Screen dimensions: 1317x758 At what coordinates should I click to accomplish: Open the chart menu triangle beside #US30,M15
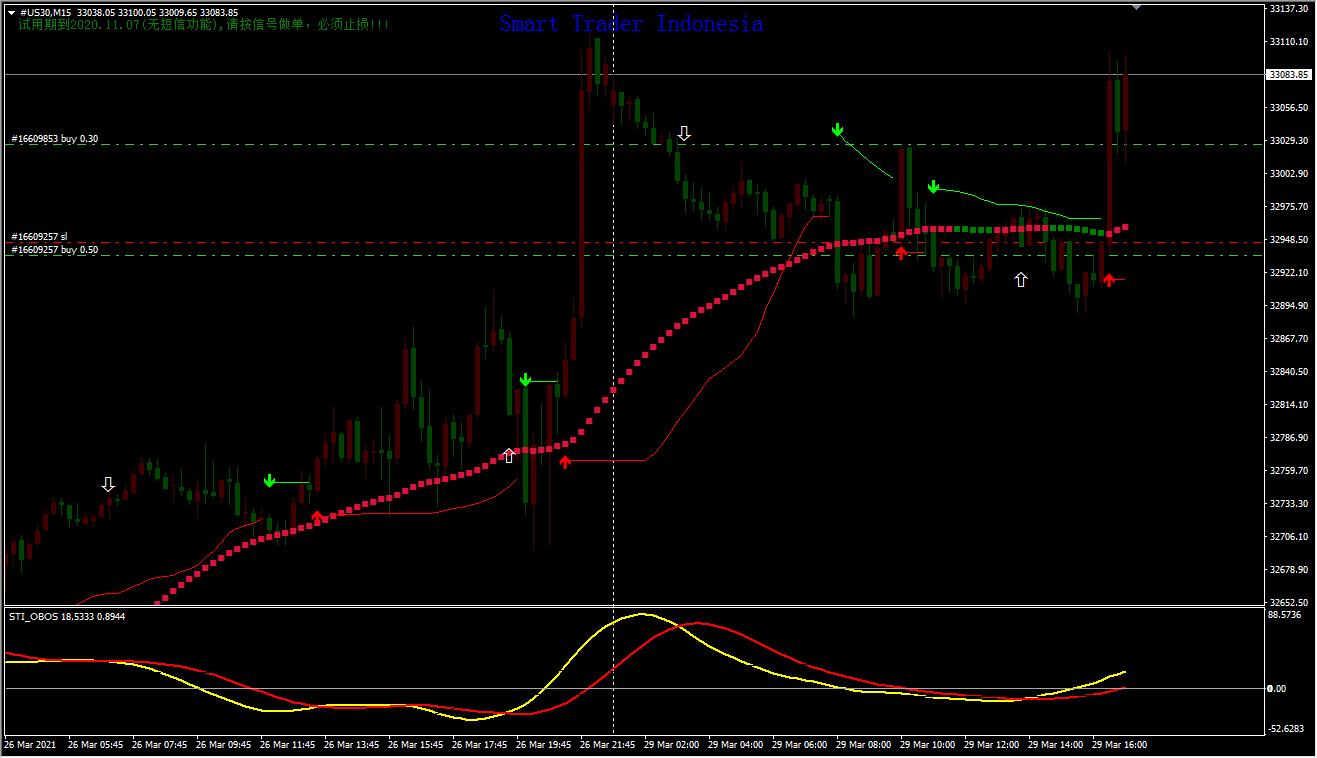coord(11,12)
